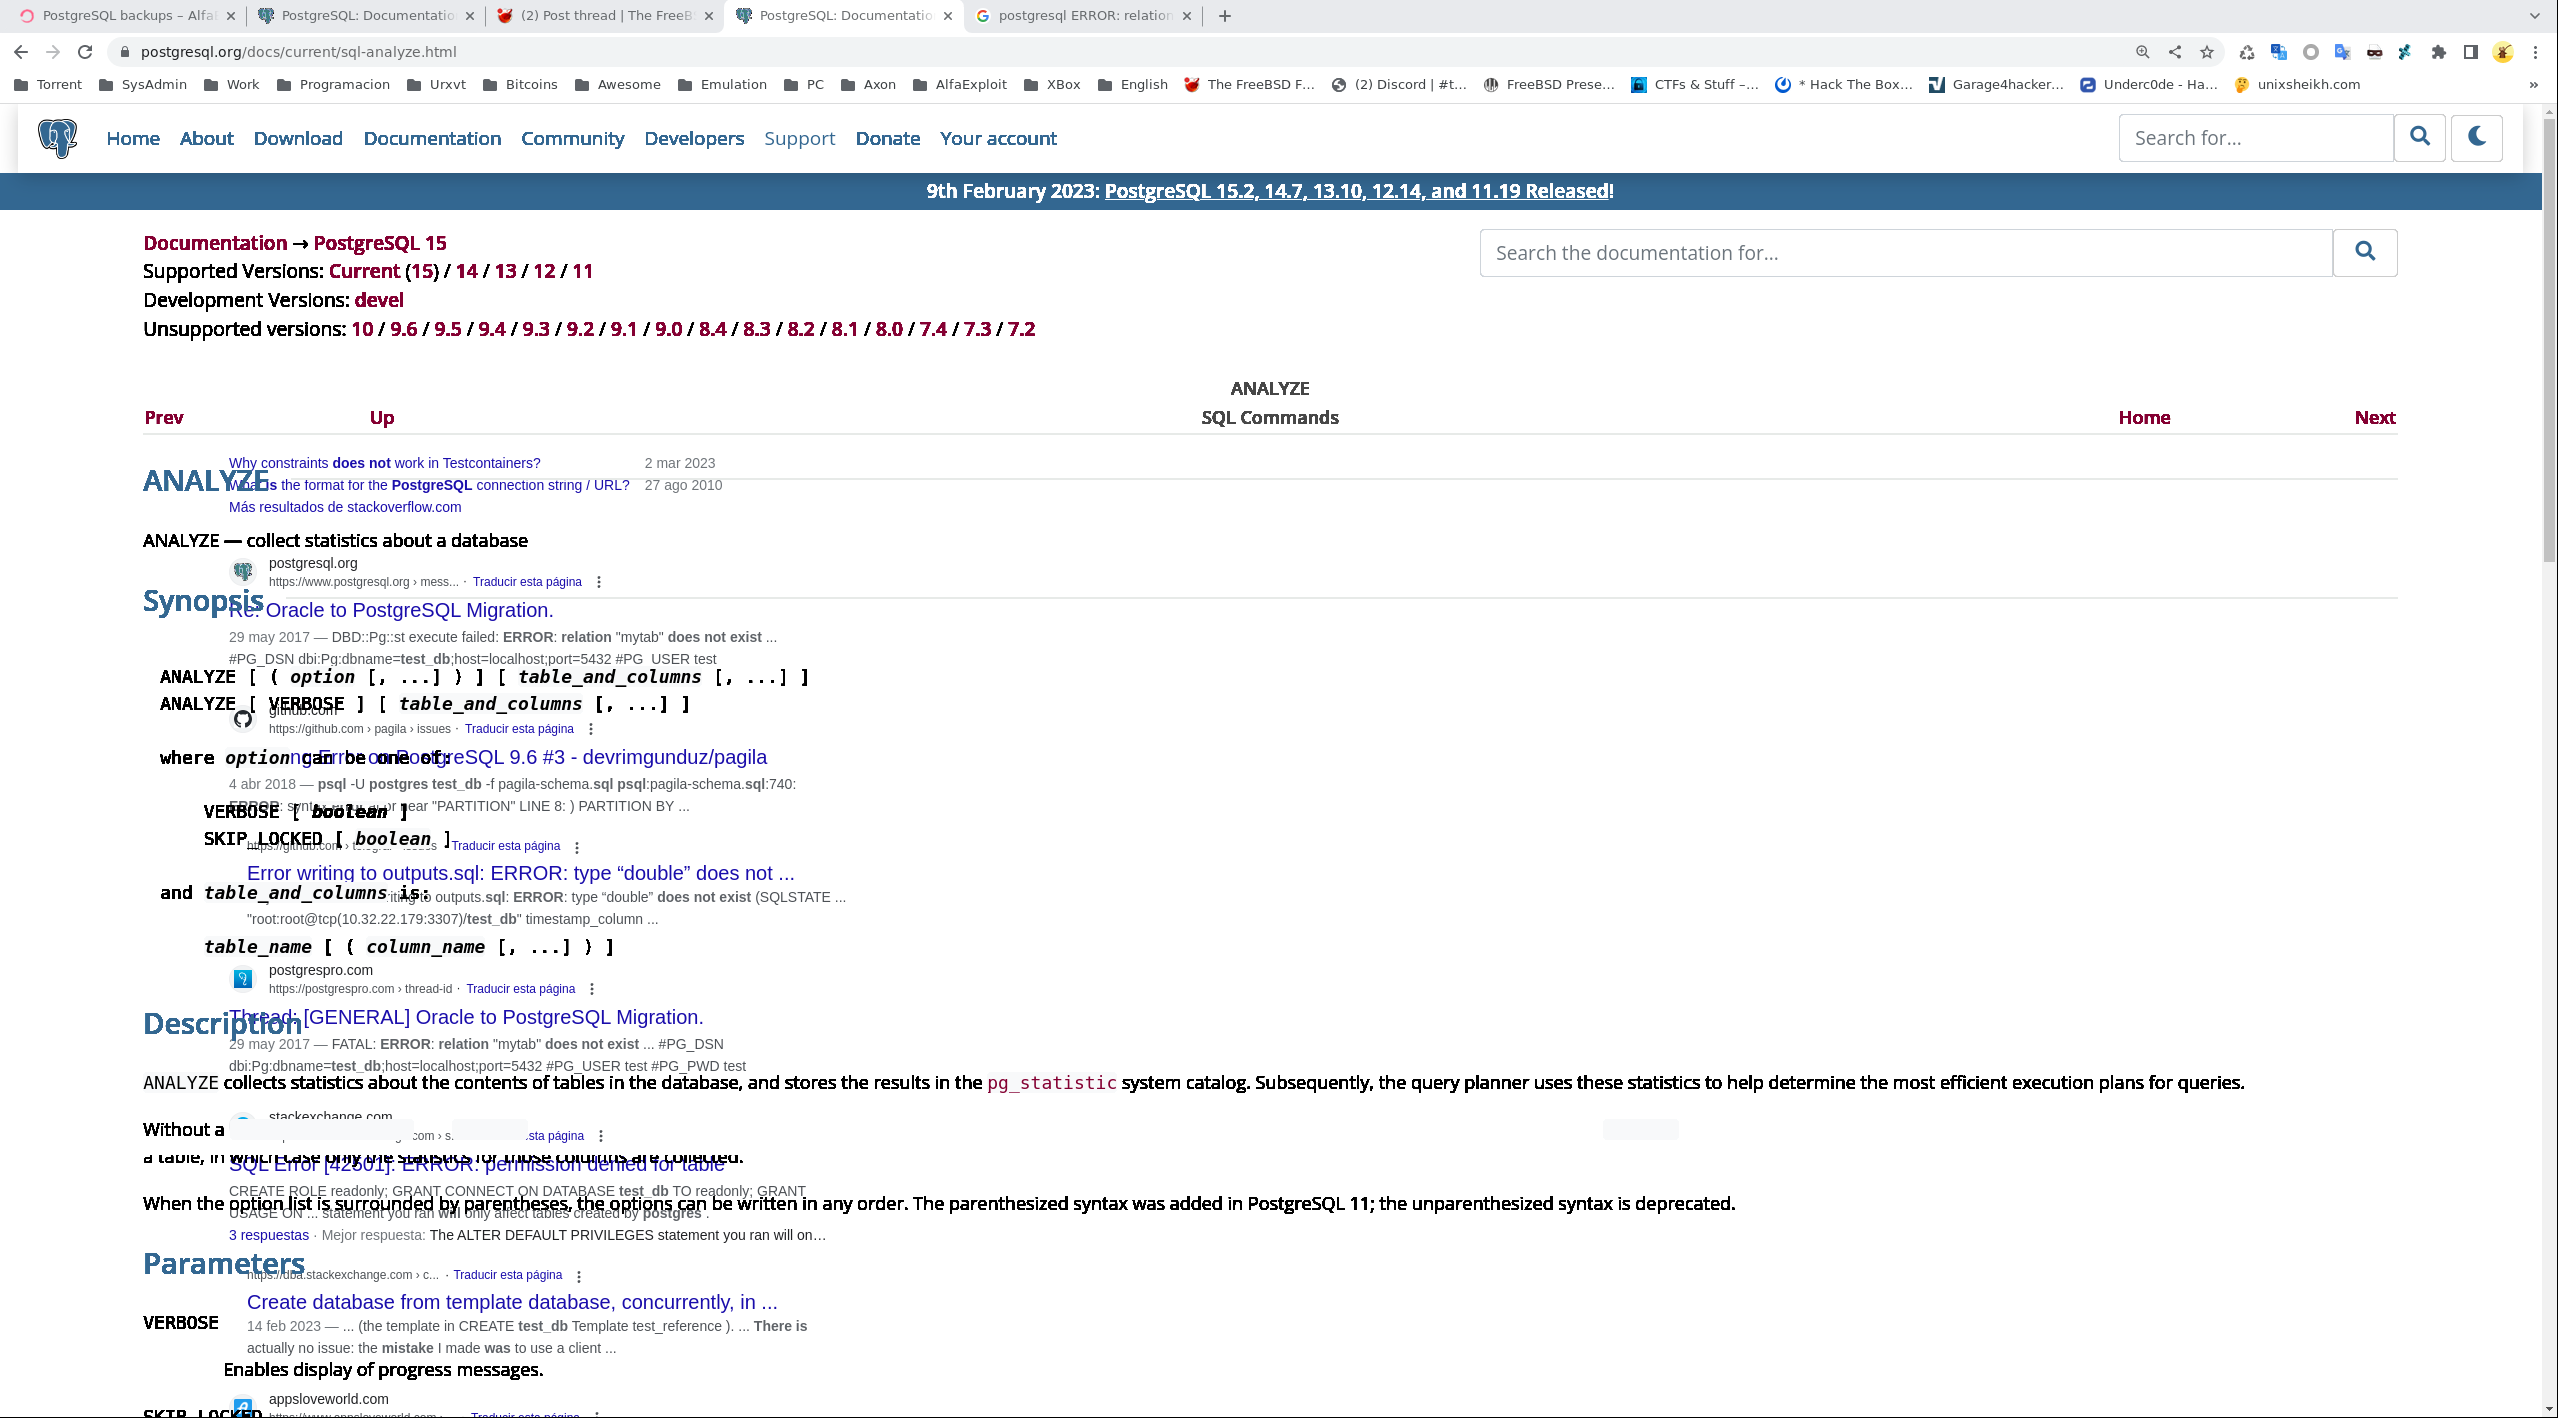Click the gray circle extension icon
The width and height of the screenshot is (2558, 1418).
pyautogui.click(x=2311, y=52)
